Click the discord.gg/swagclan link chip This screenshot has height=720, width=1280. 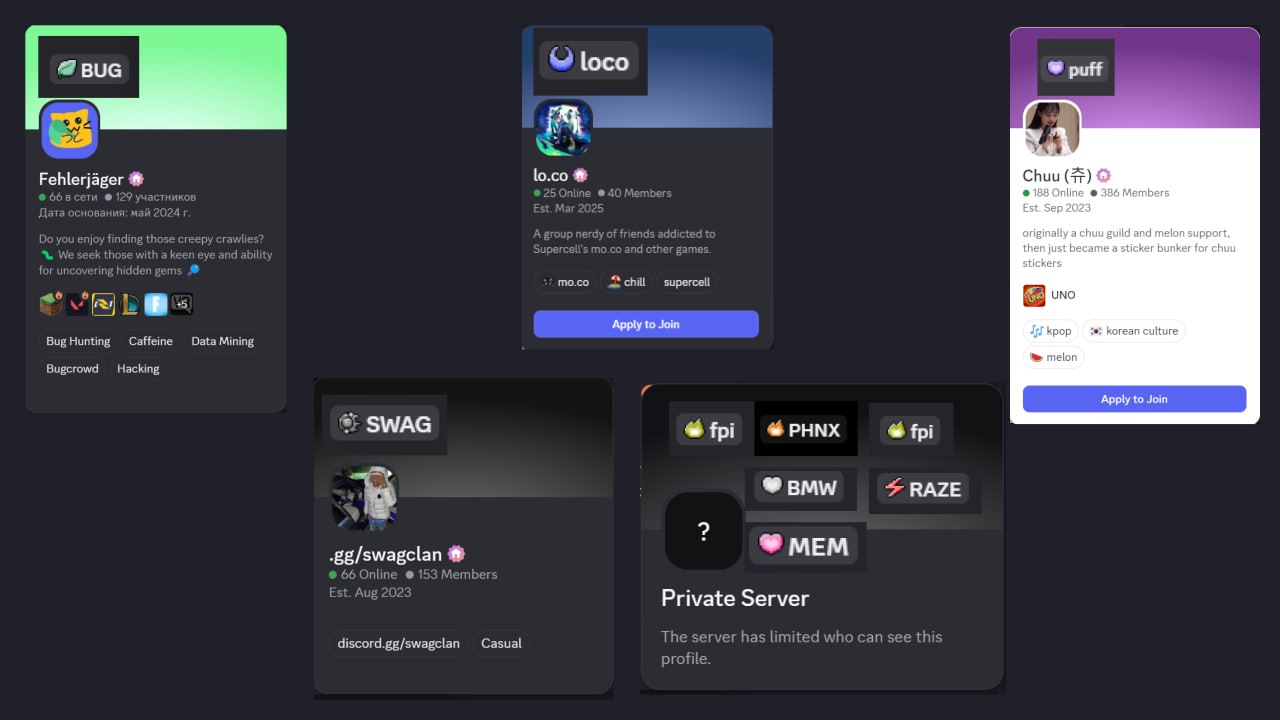point(399,643)
